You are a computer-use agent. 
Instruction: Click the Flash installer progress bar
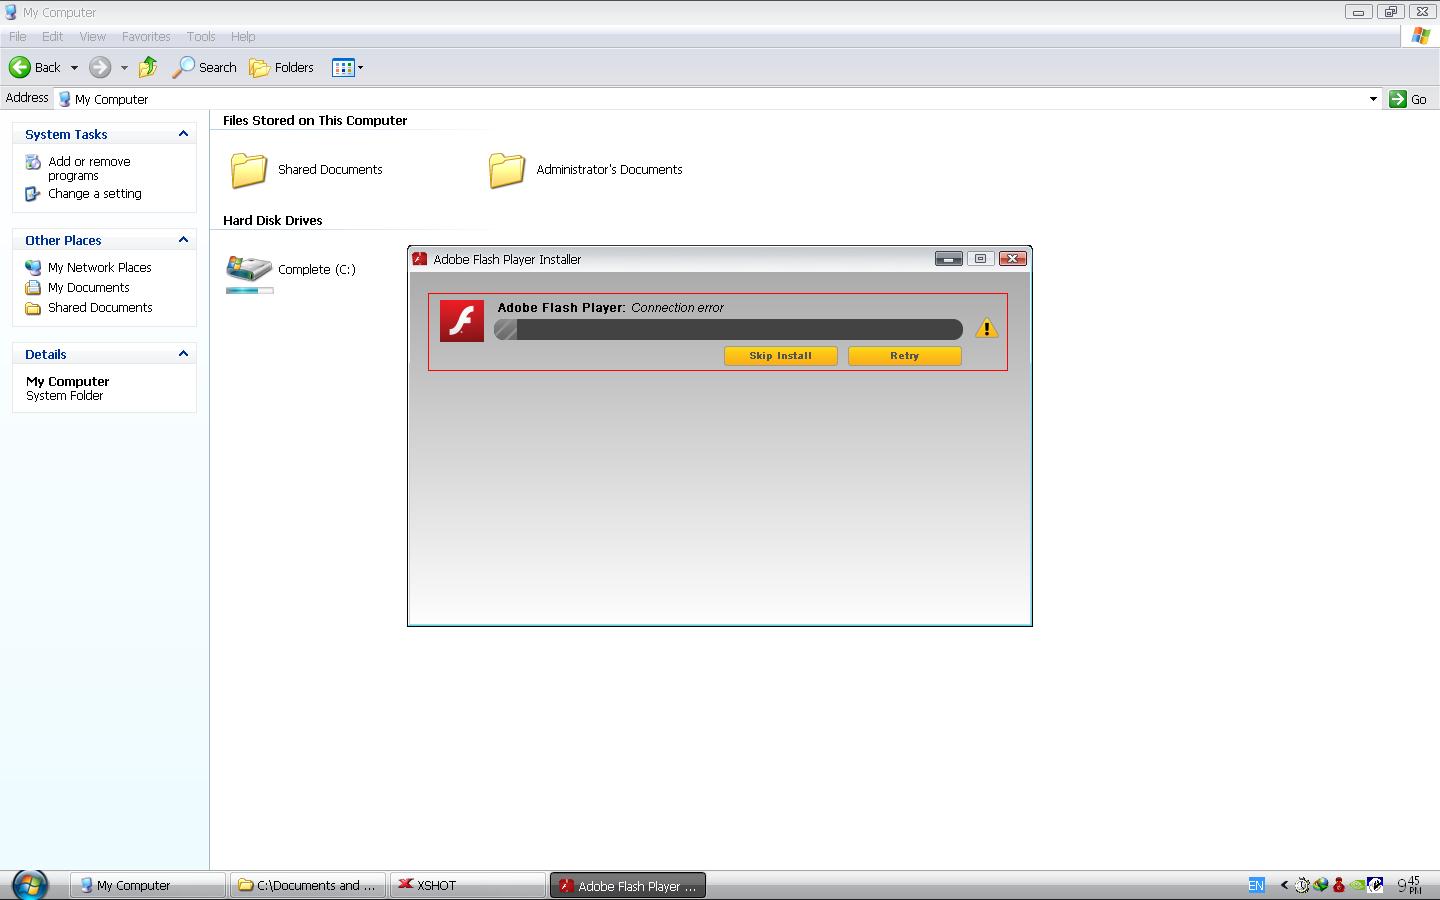click(x=728, y=330)
